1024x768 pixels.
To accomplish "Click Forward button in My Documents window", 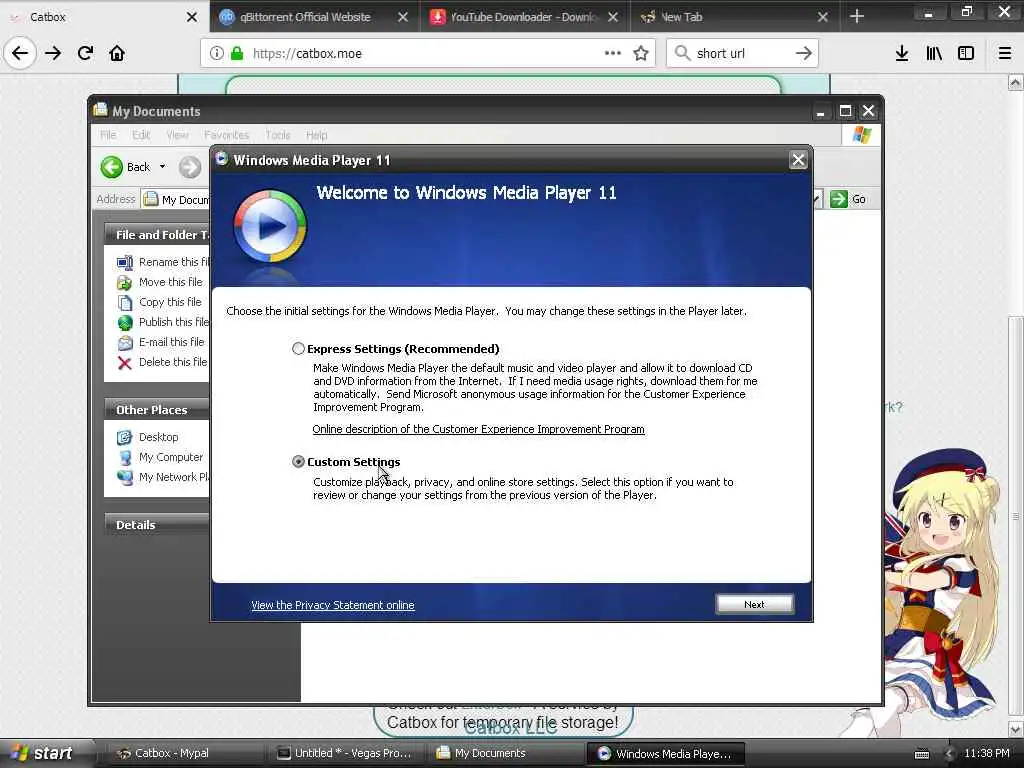I will 190,167.
